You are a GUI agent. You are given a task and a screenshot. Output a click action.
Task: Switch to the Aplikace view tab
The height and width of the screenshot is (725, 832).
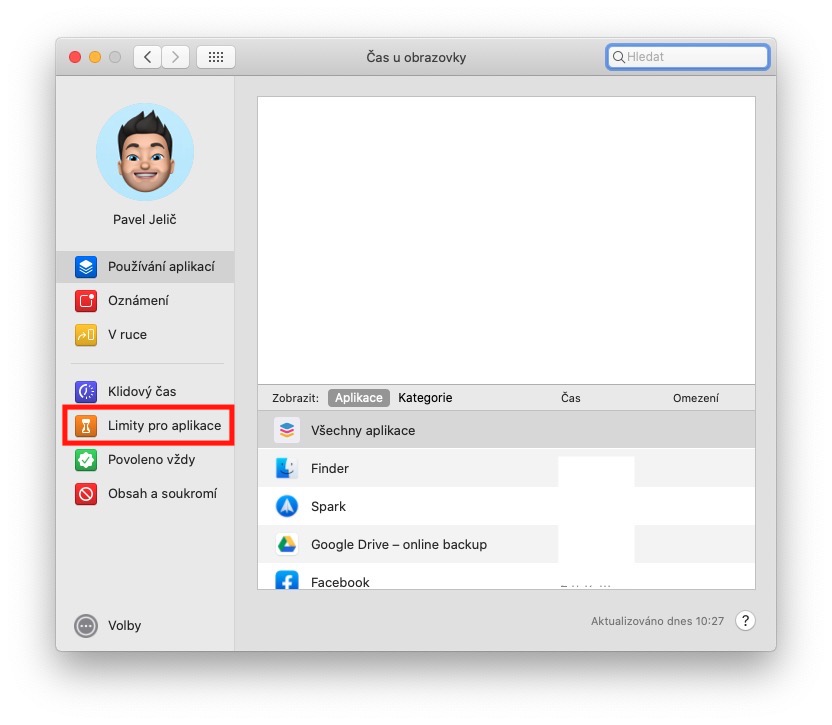[x=359, y=398]
